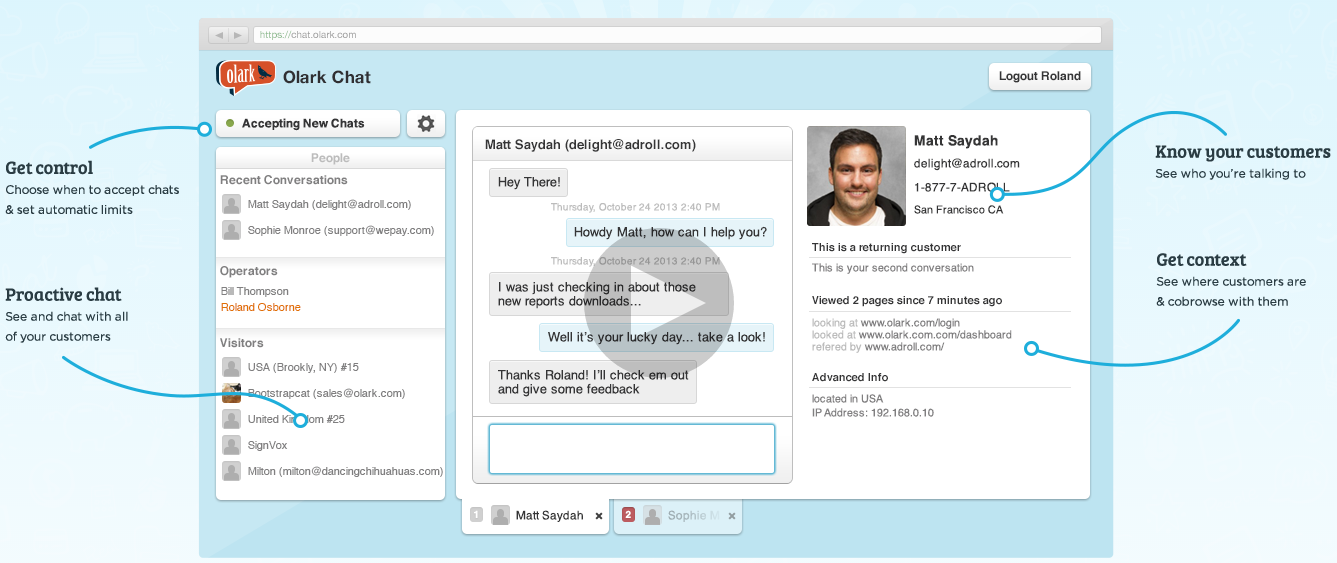Screen dimensions: 1337x563
Task: Click avatar icon beside Milton visitor
Action: pos(232,471)
